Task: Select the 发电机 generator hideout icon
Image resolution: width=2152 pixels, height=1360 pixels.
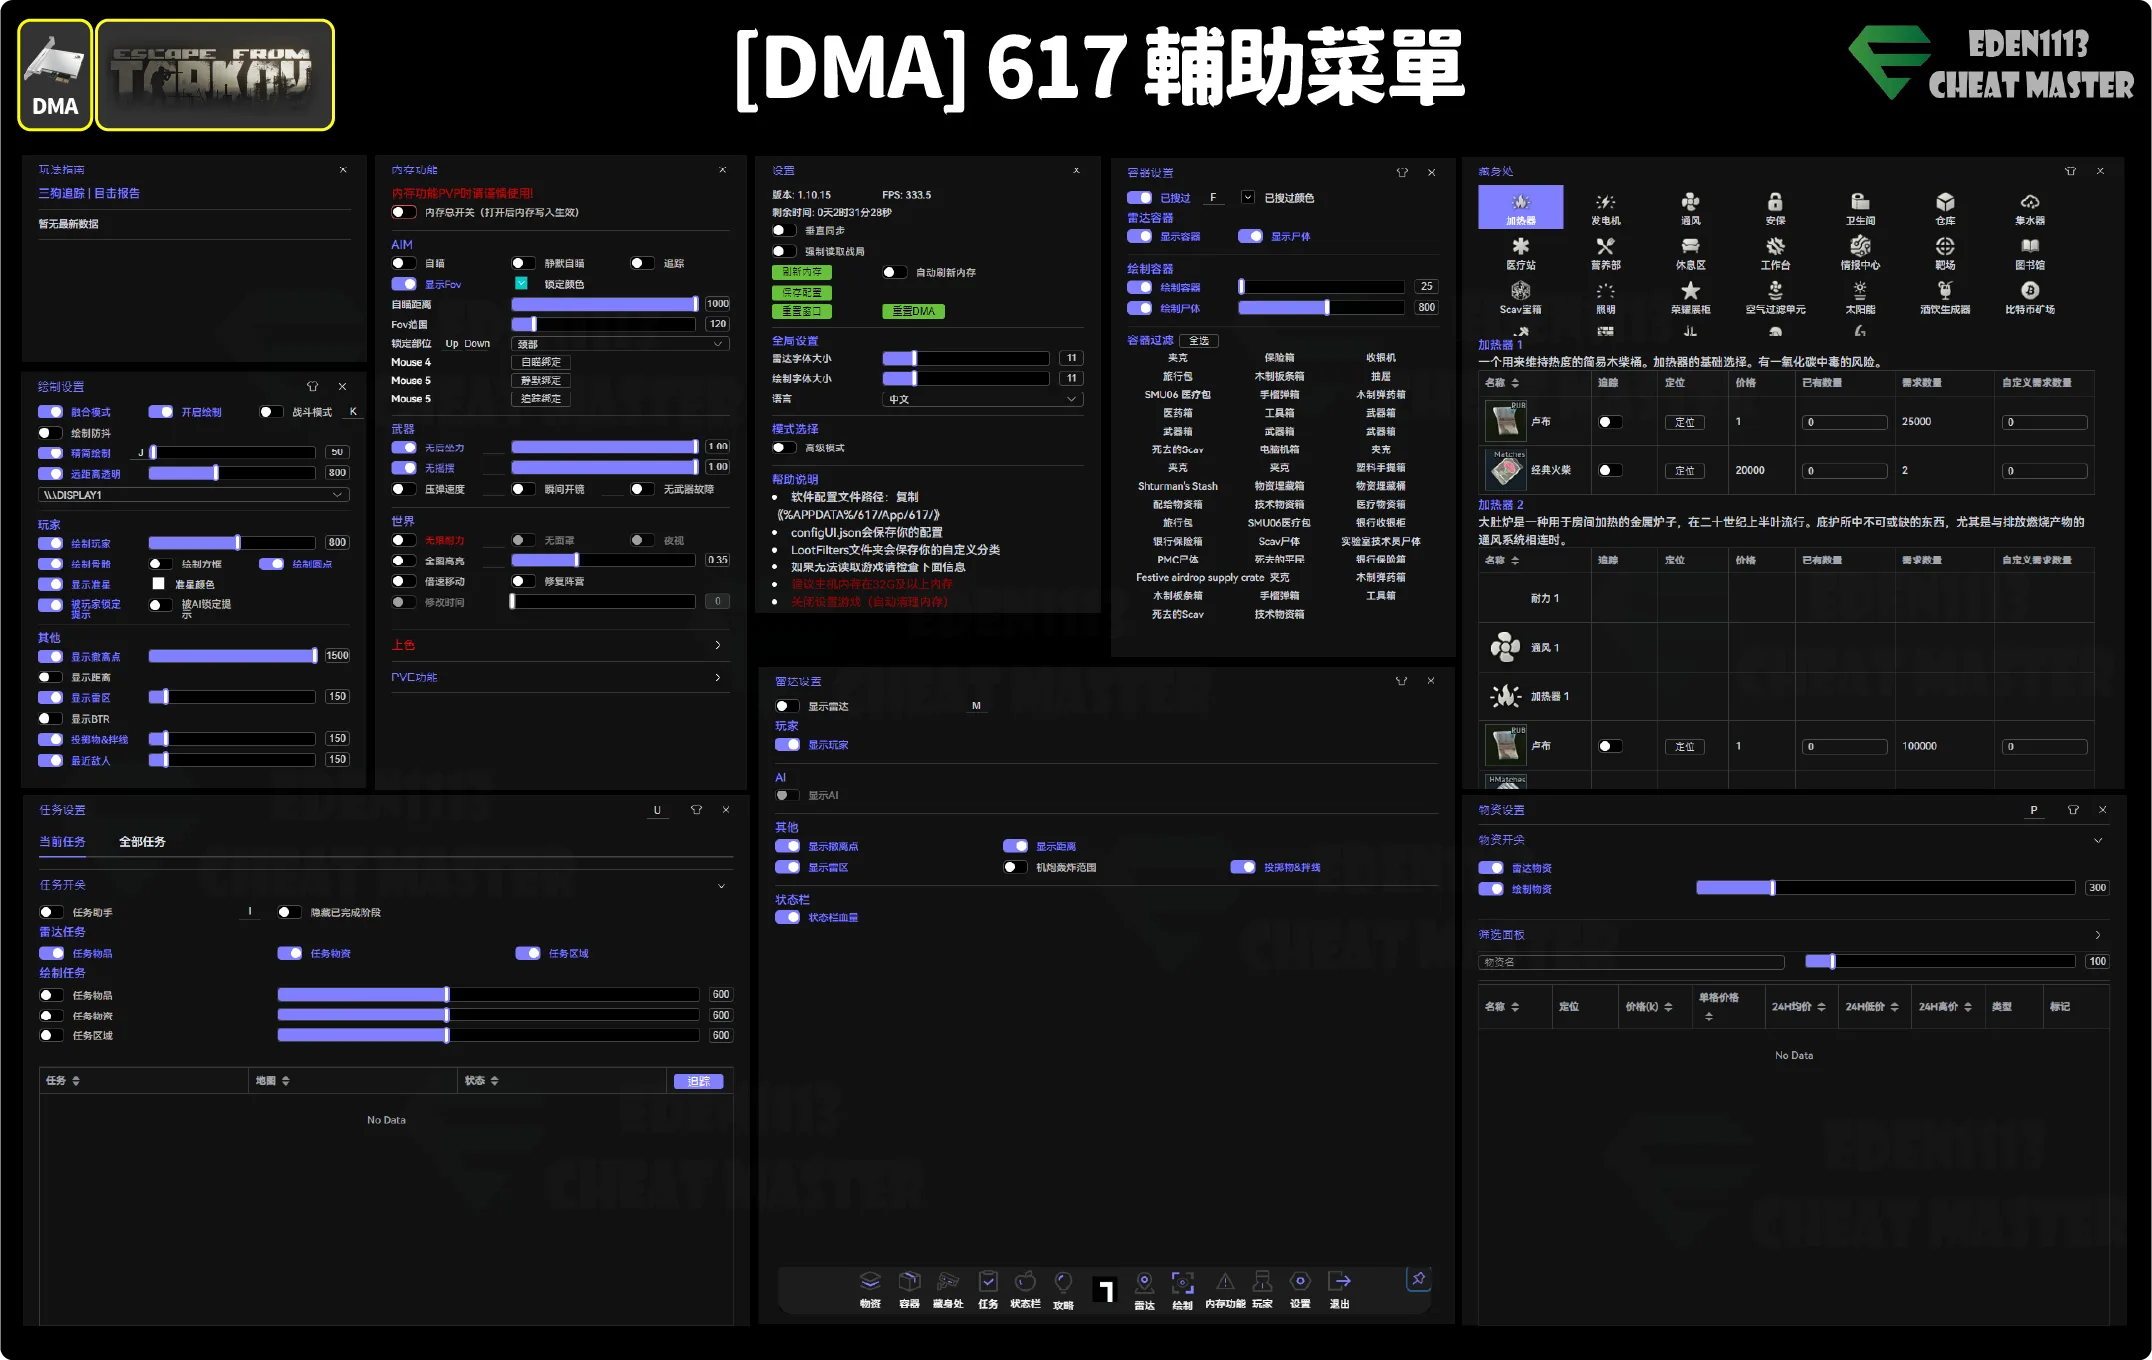Action: coord(1605,208)
